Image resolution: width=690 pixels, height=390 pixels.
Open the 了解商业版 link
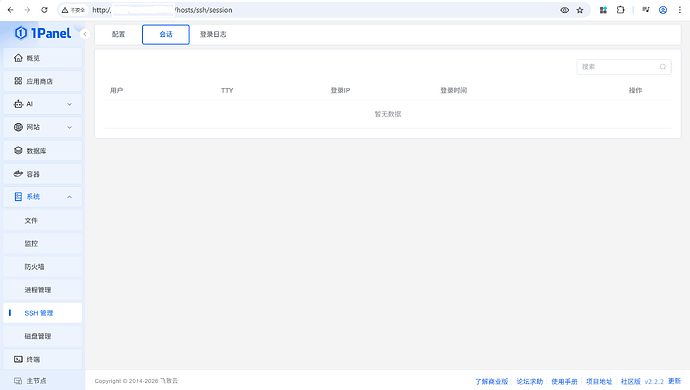click(x=492, y=381)
